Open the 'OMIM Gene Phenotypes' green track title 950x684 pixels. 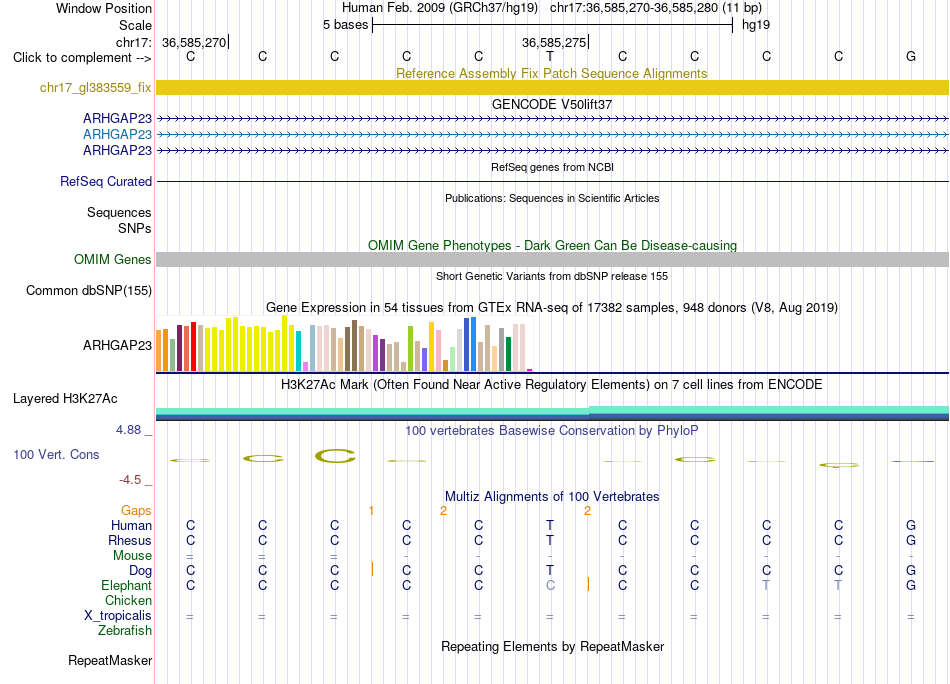pyautogui.click(x=552, y=245)
